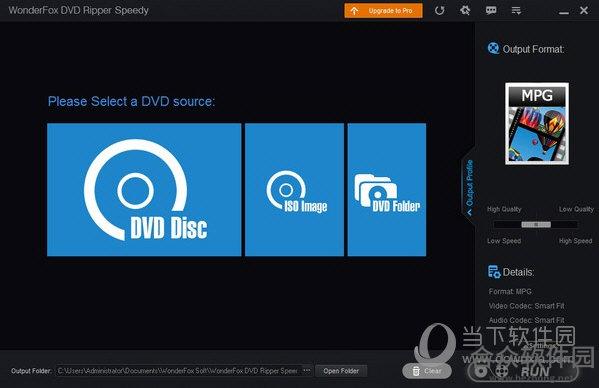Open settings via the gear icon

coord(465,10)
